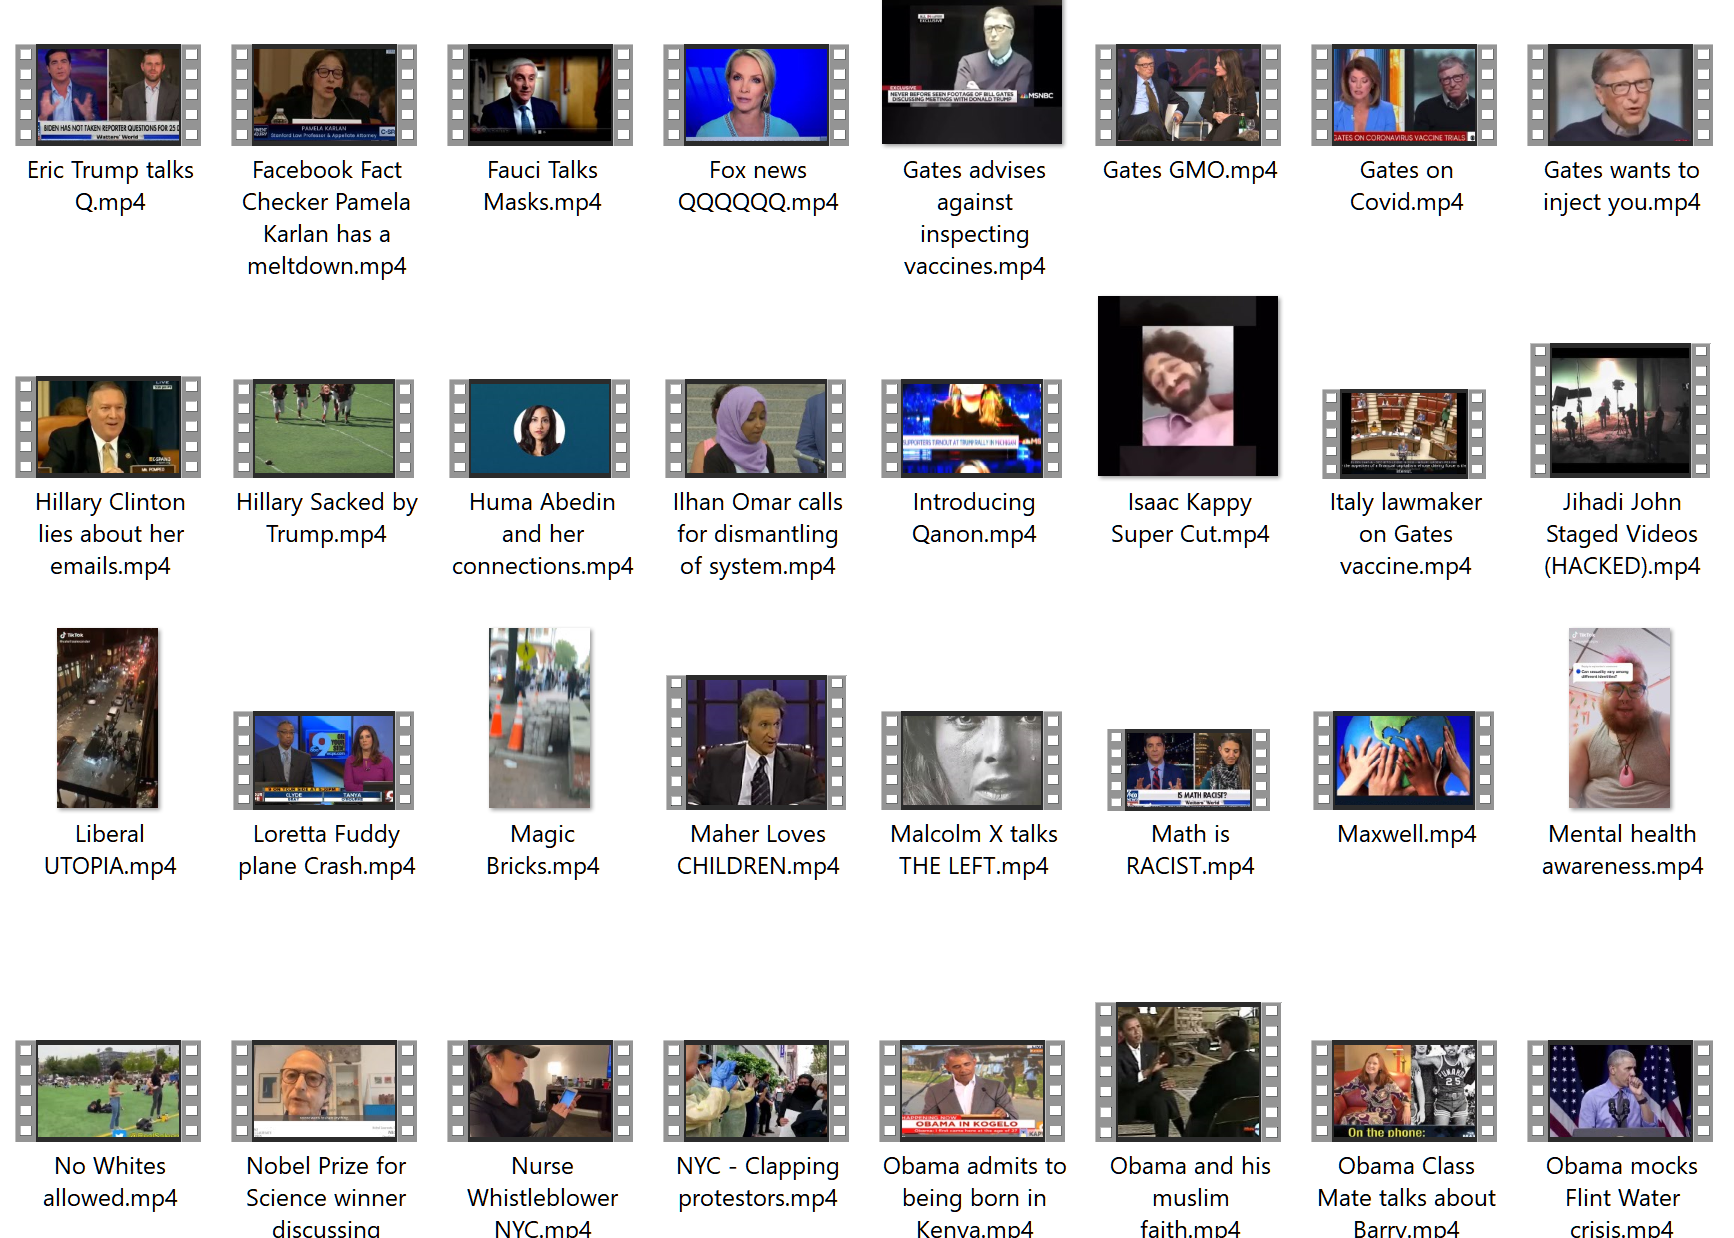Click the Gates wants to inject you thumbnail
Screen dimensions: 1734x1238
coord(1621,95)
